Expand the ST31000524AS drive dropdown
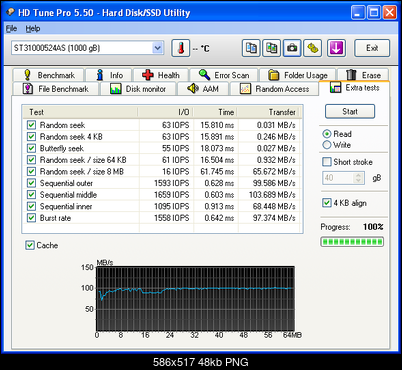This screenshot has height=370, width=402. pos(158,48)
